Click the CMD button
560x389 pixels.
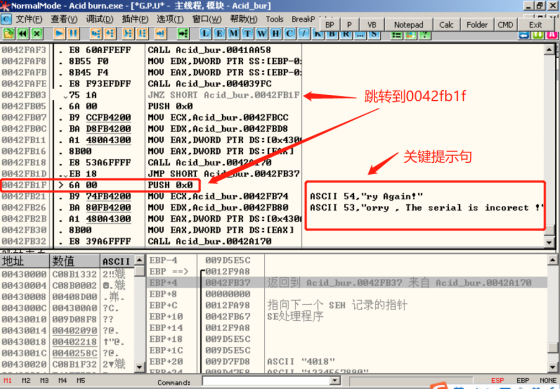coord(505,25)
